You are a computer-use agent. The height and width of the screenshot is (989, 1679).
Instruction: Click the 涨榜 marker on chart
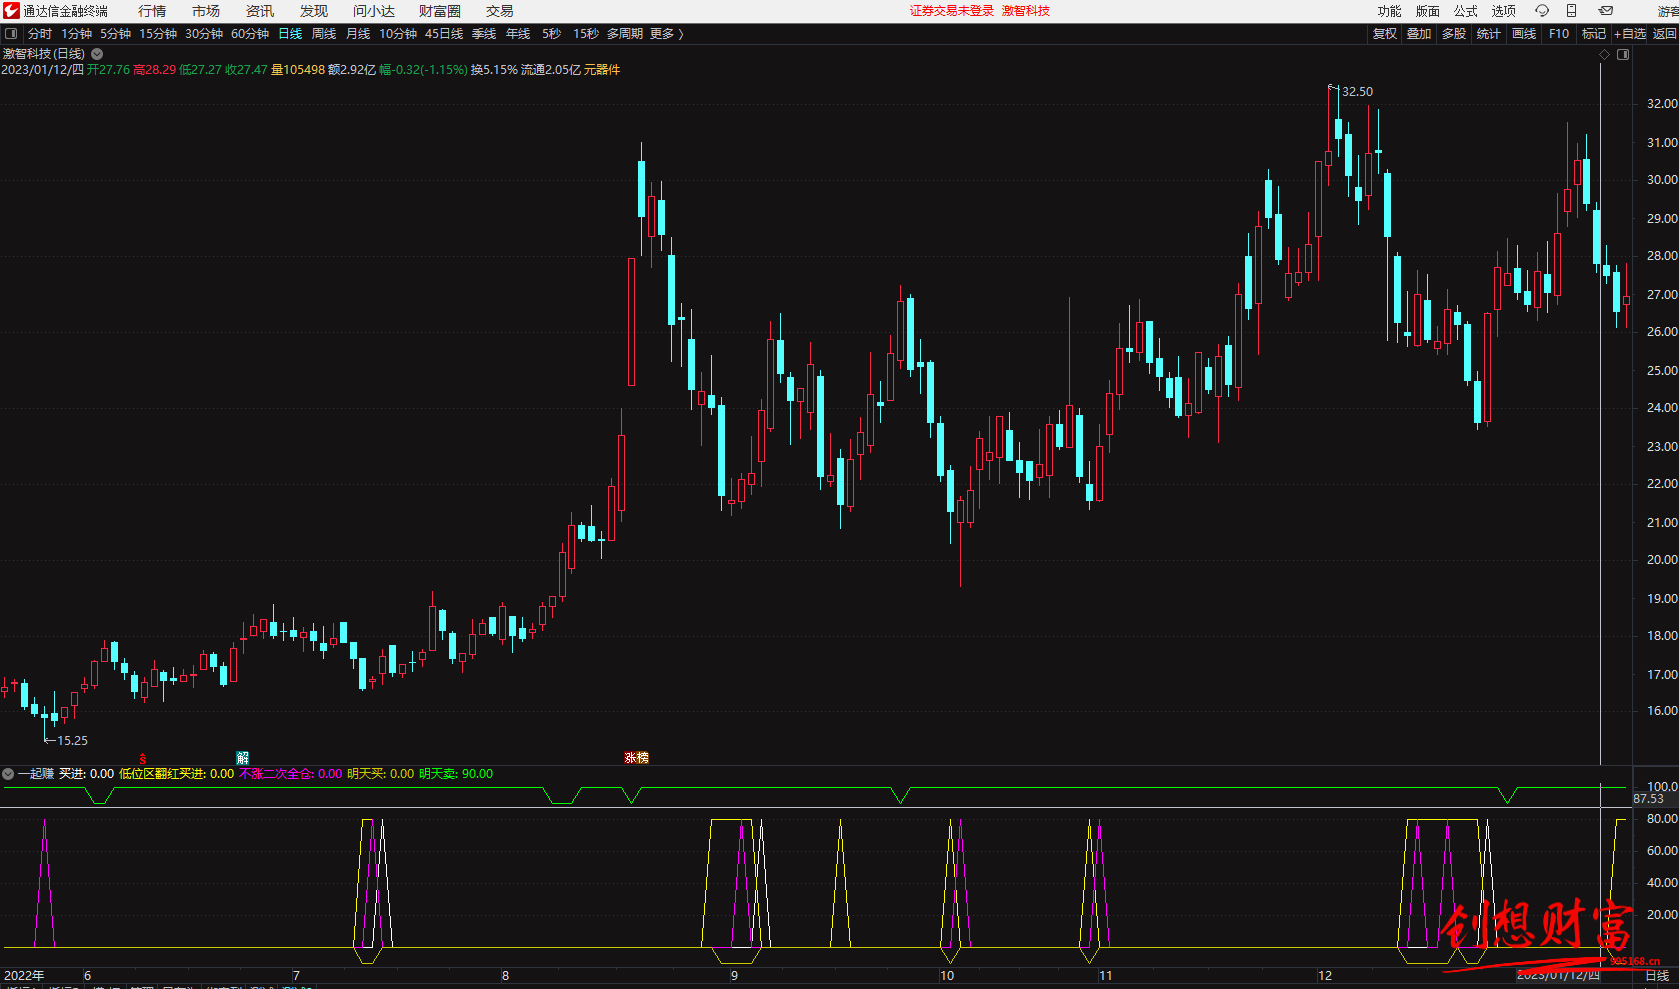[636, 758]
